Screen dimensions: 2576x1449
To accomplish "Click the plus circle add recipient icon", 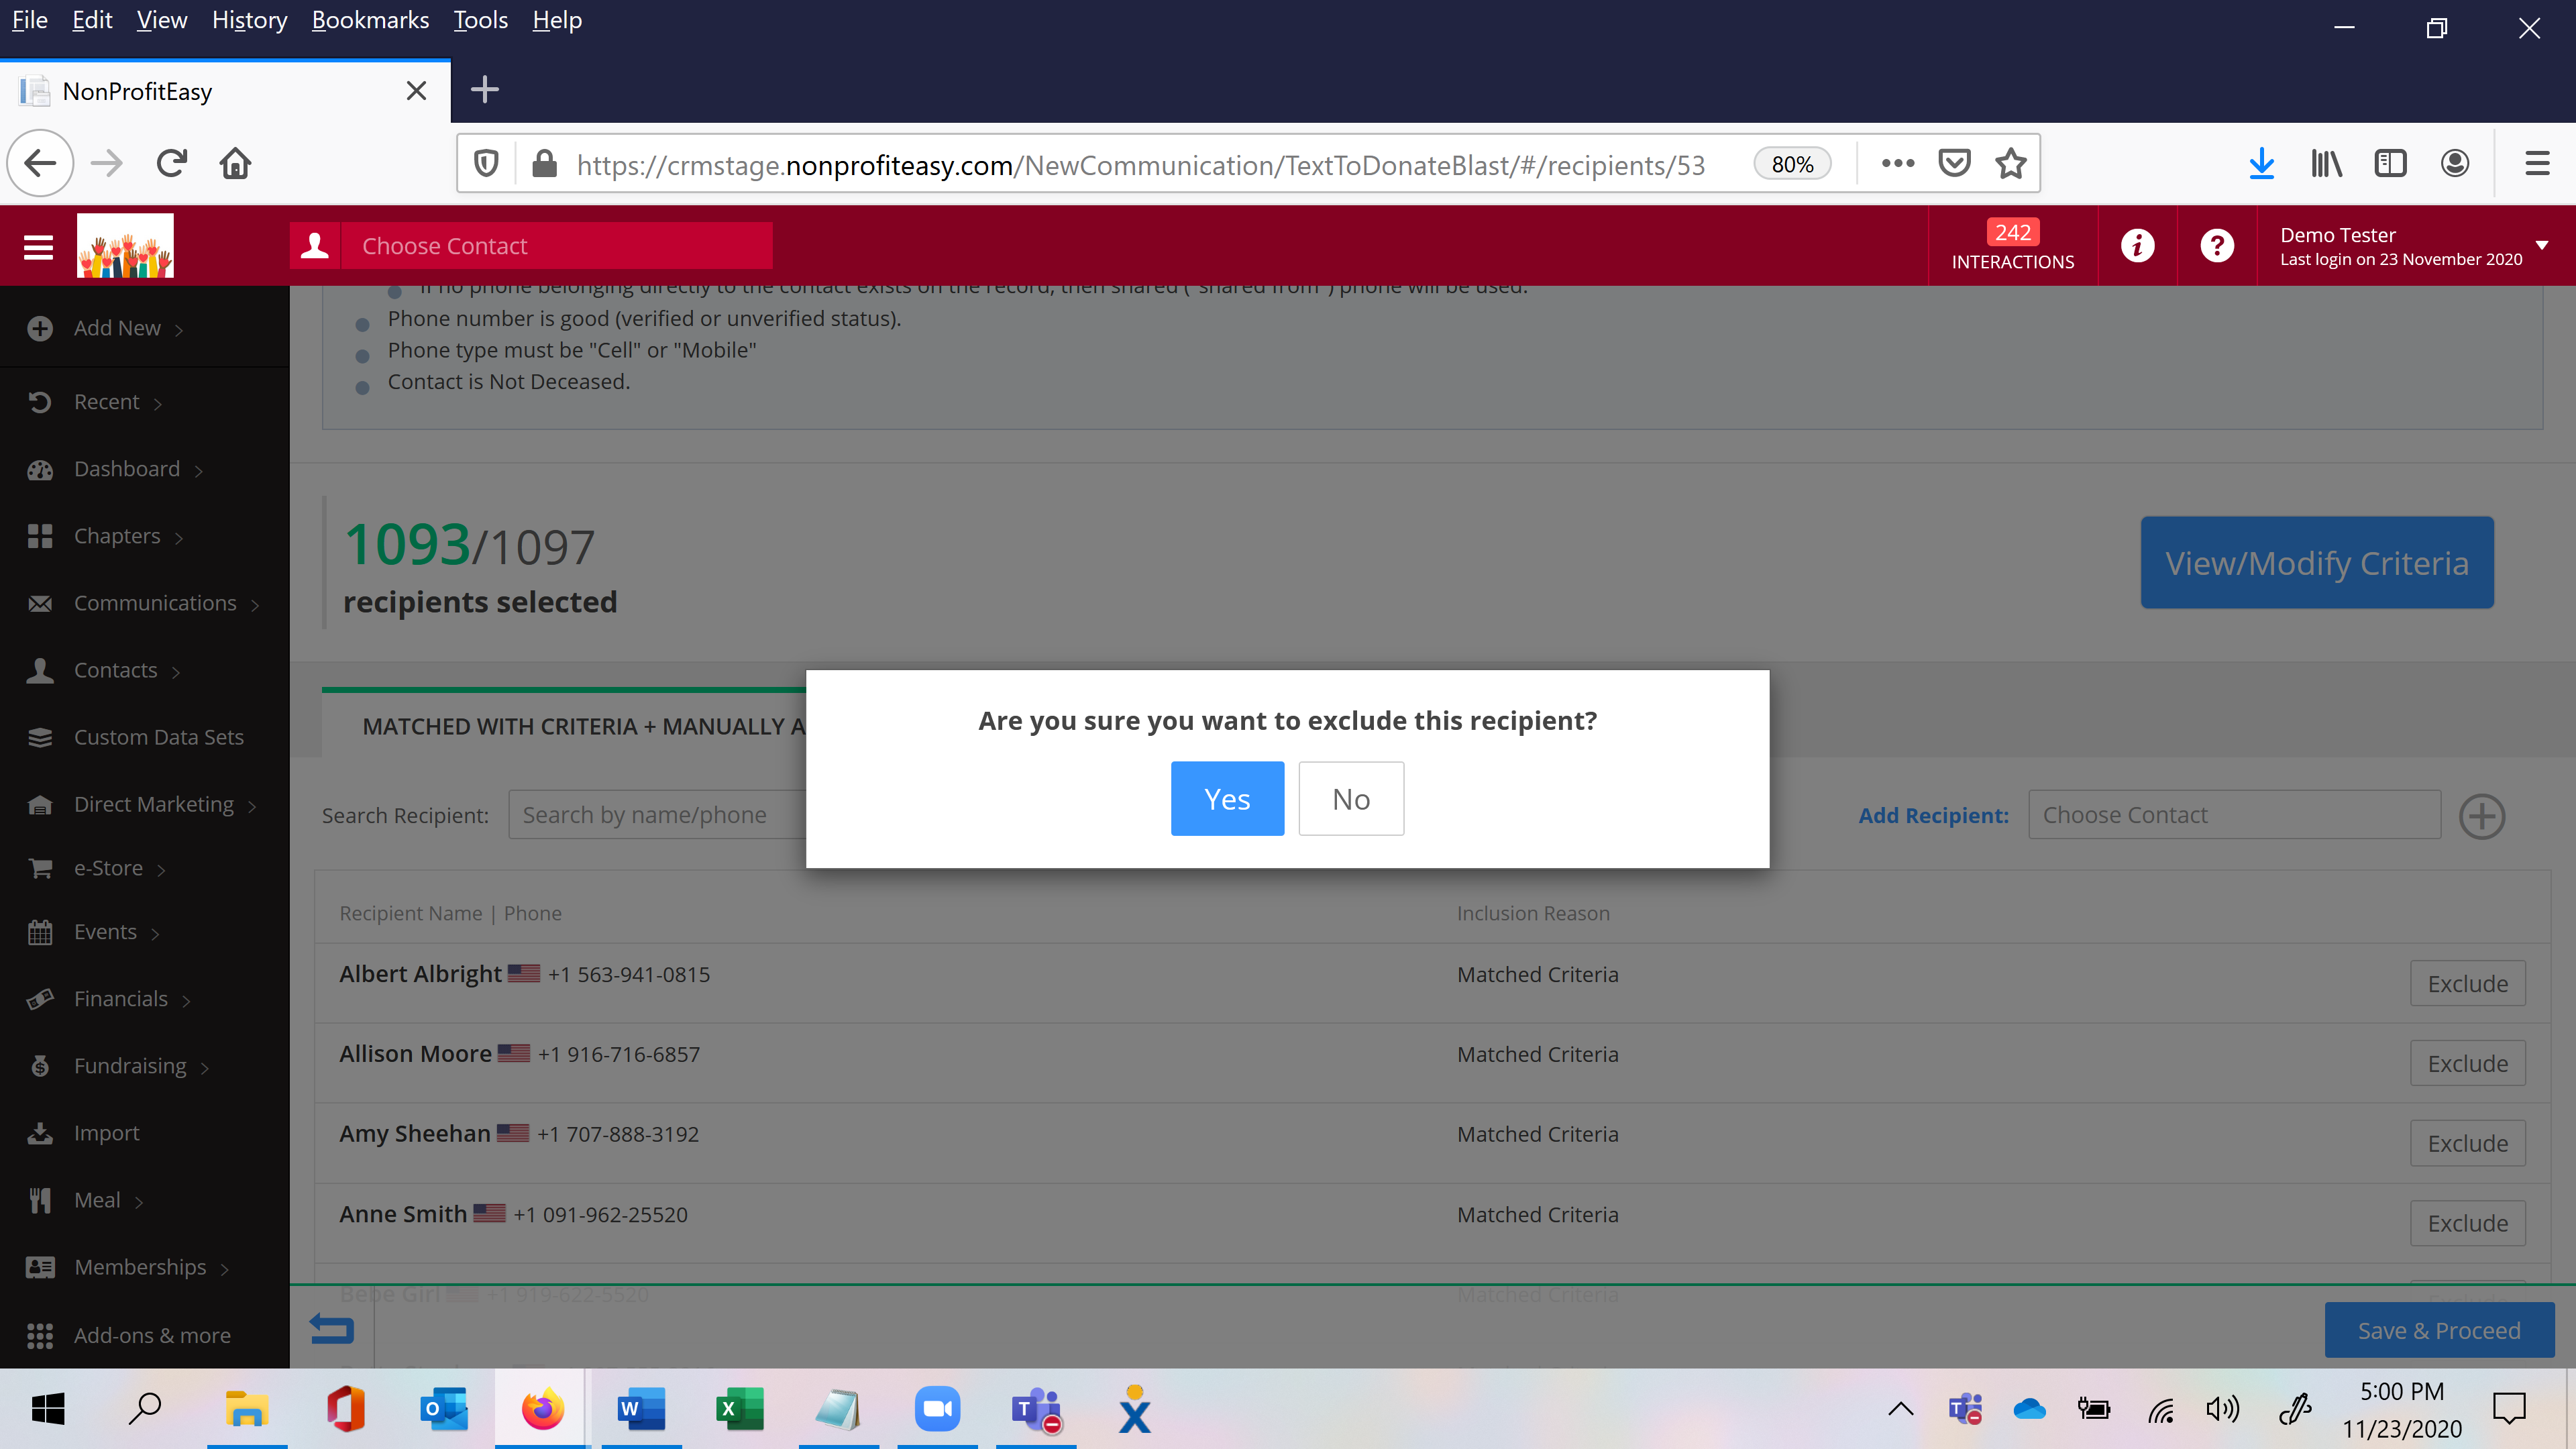I will click(2482, 816).
